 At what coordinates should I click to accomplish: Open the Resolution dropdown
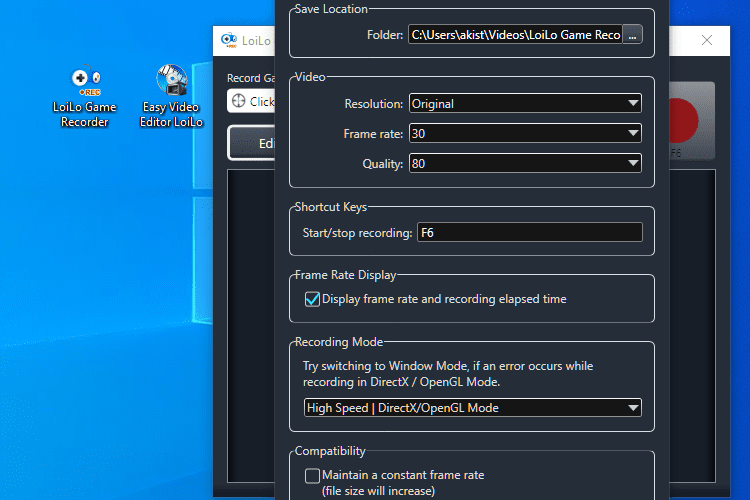click(525, 103)
